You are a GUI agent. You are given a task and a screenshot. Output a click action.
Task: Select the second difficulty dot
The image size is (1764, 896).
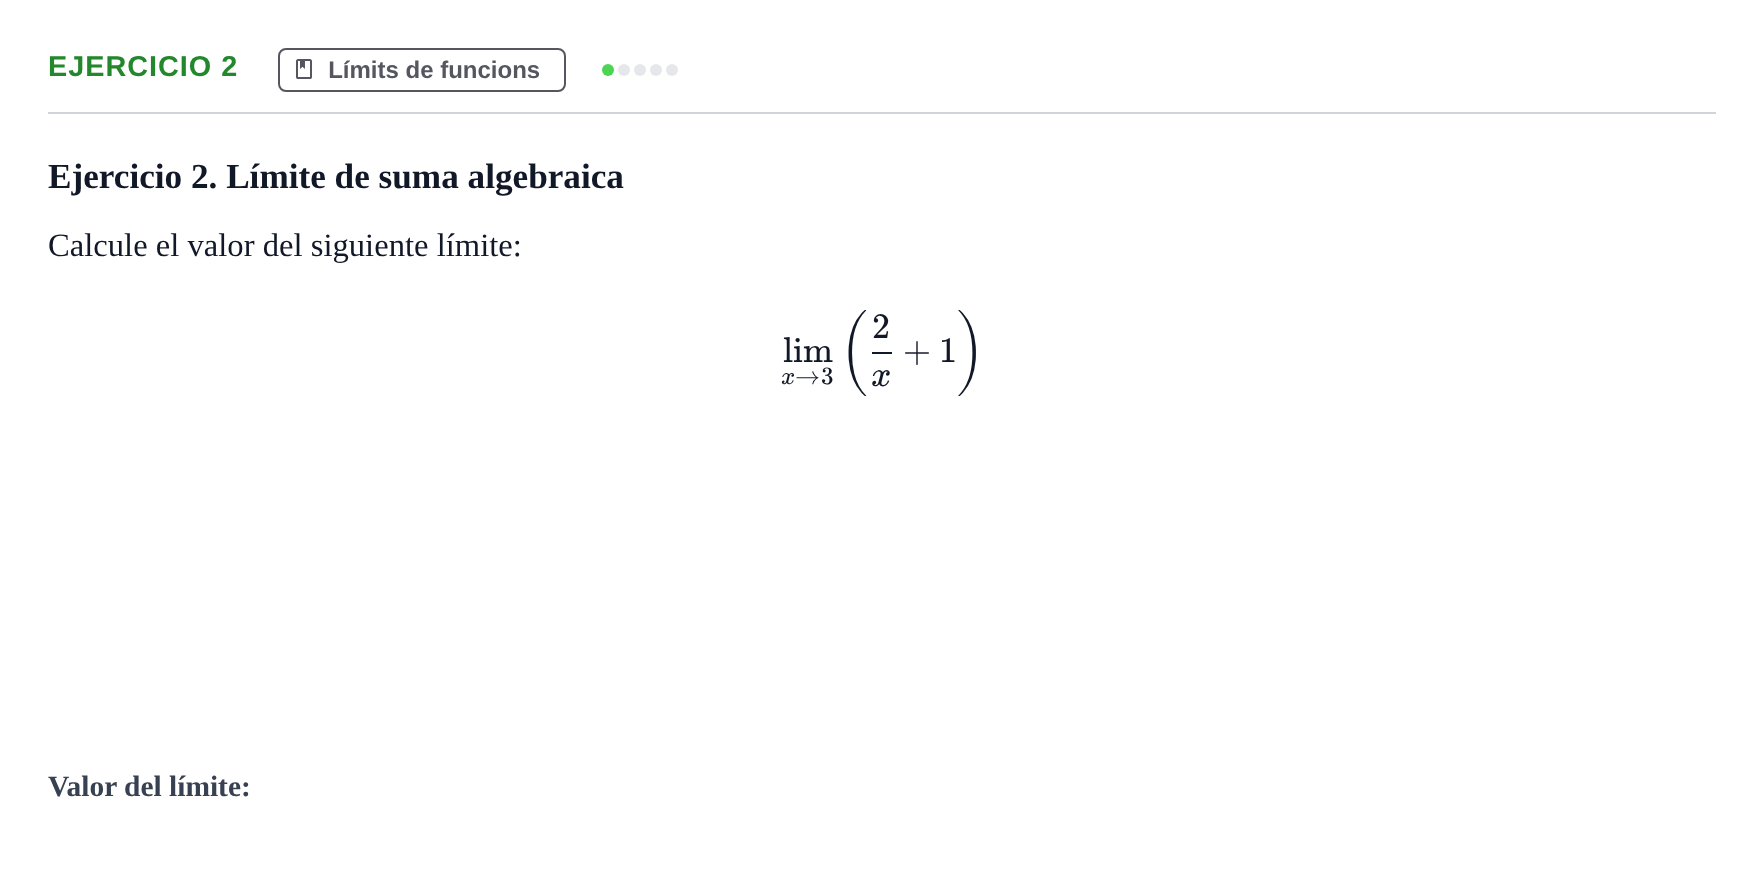(x=624, y=70)
